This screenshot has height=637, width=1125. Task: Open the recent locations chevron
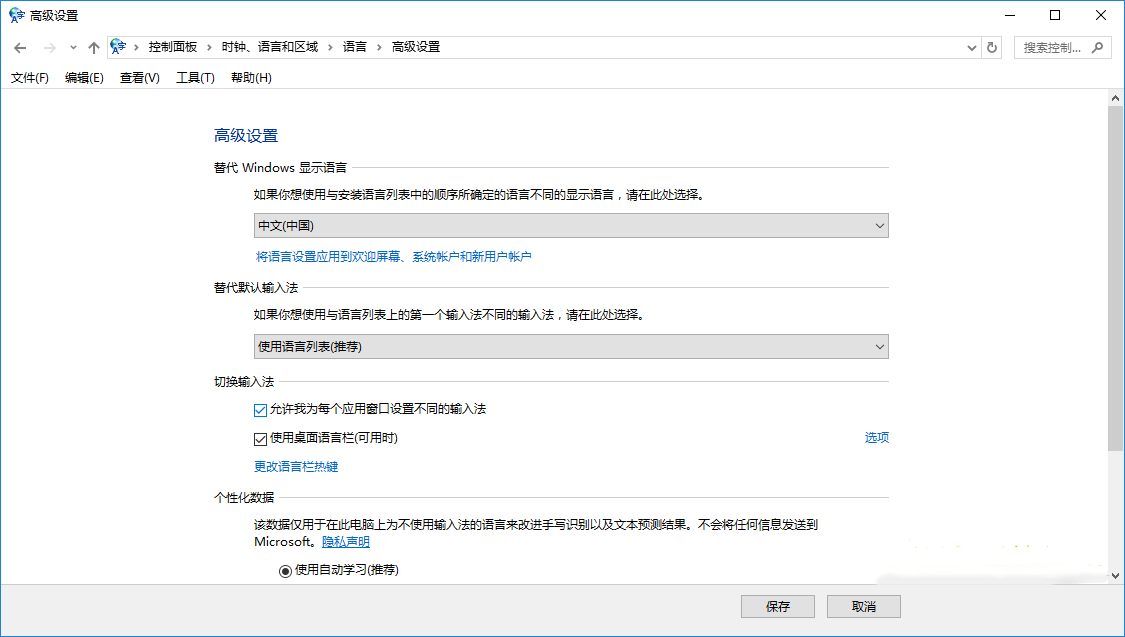73,48
